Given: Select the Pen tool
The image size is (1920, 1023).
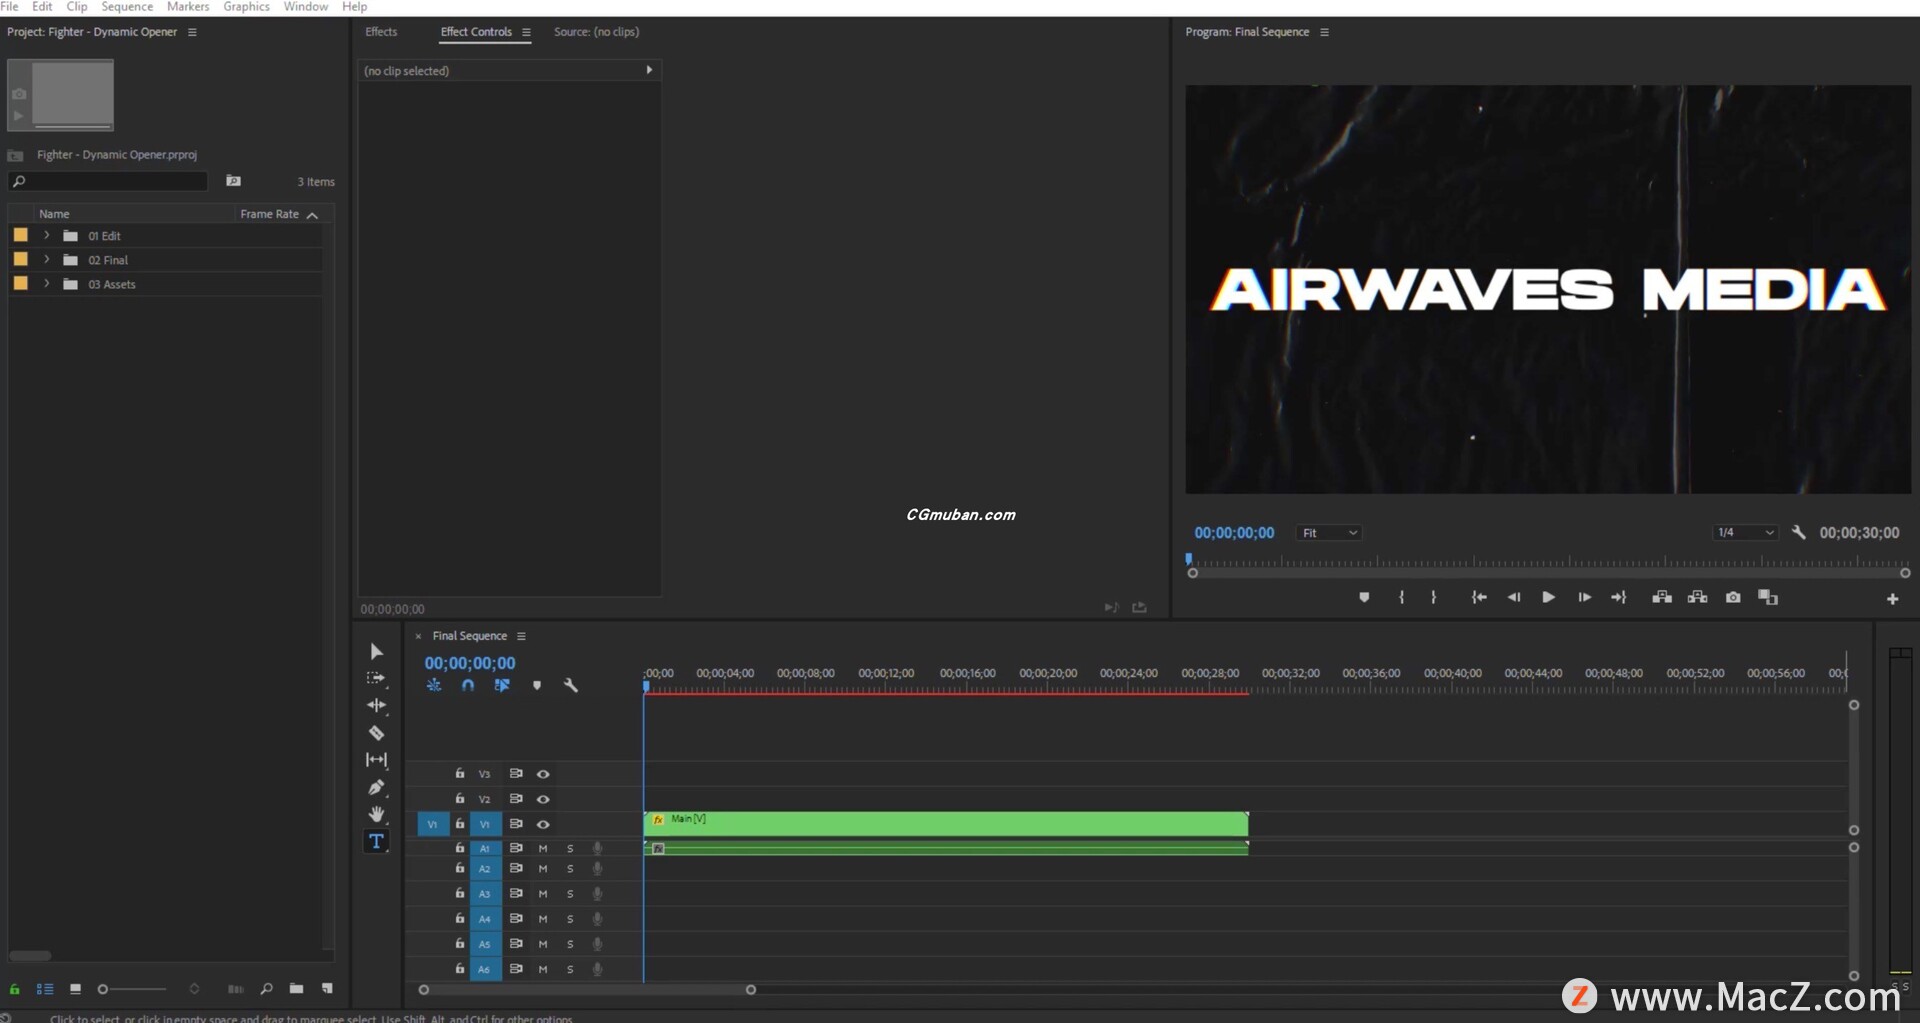Looking at the screenshot, I should [376, 787].
